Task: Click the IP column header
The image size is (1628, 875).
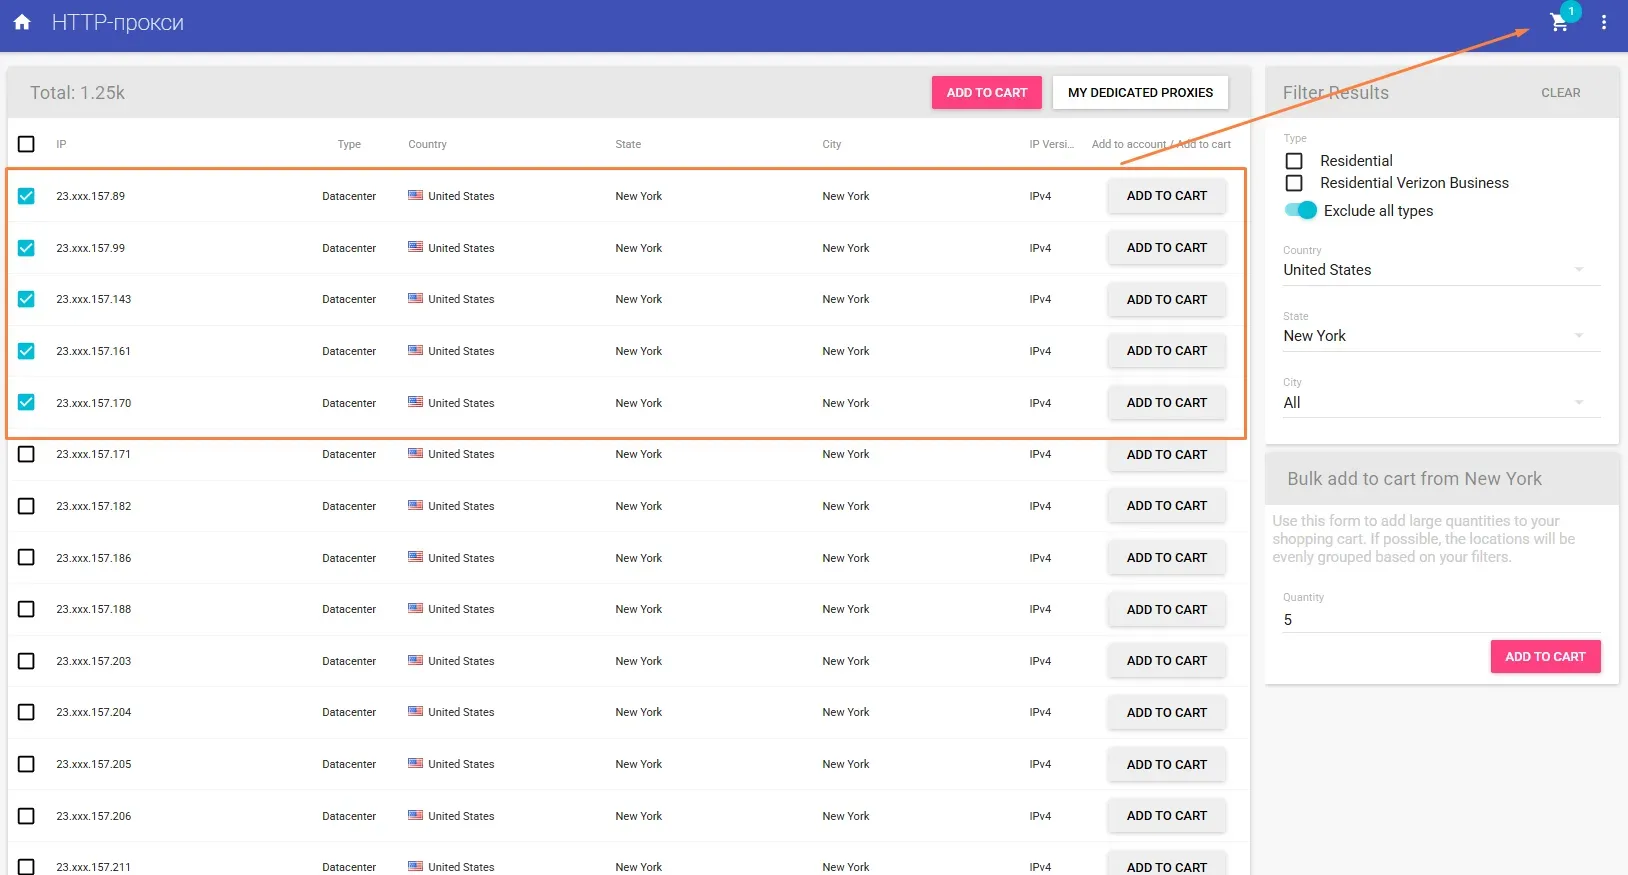Action: click(x=61, y=144)
